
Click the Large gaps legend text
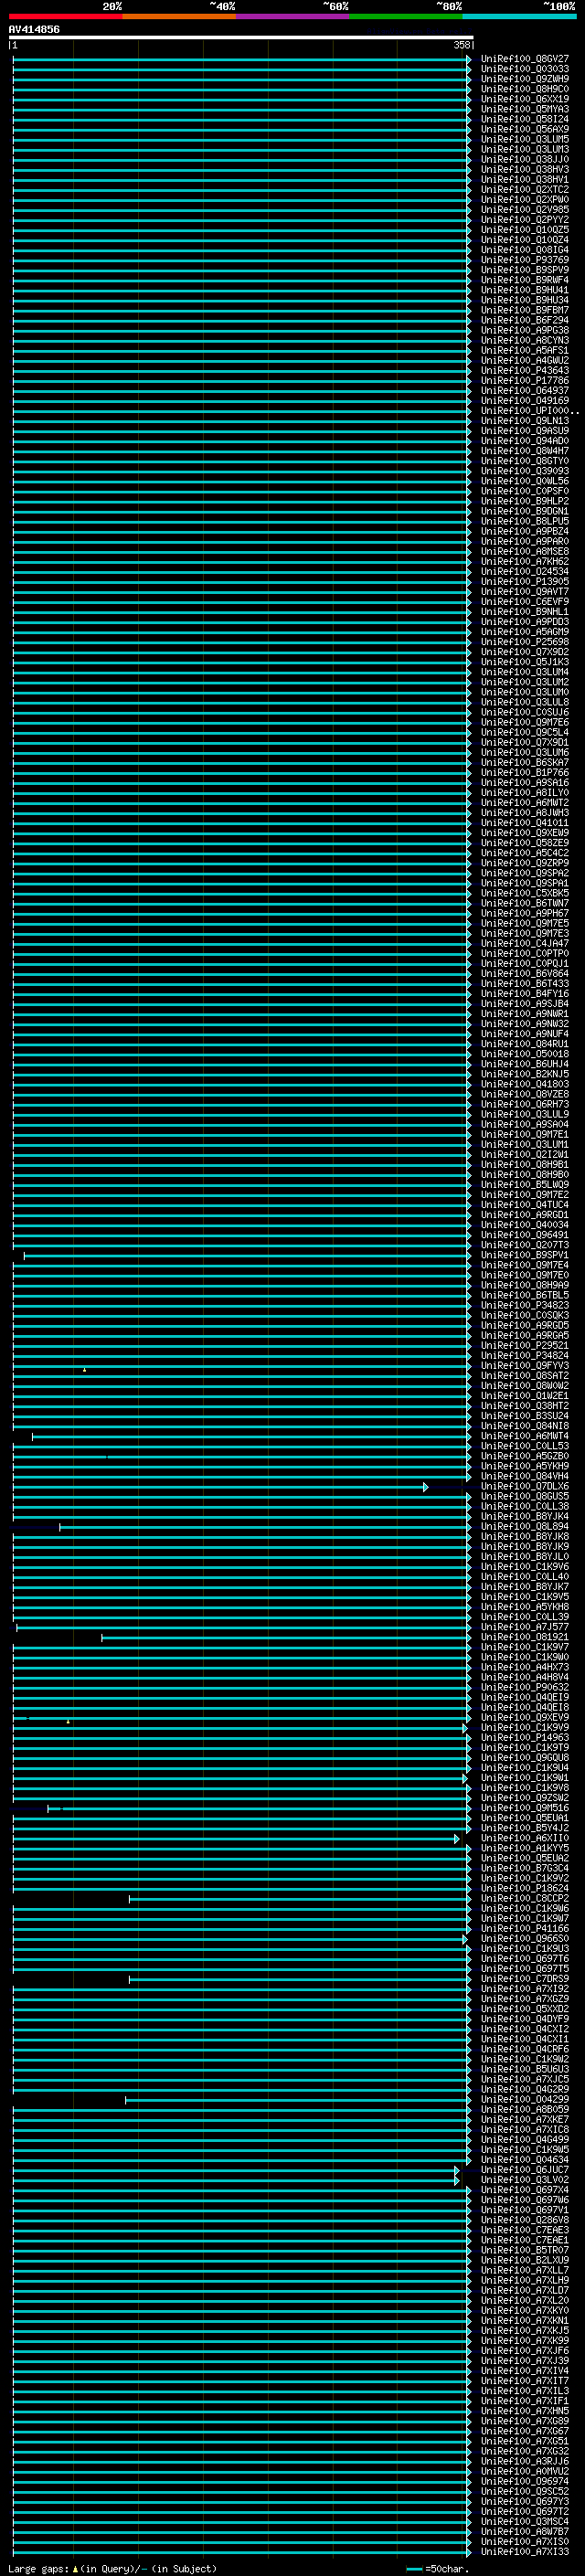coord(112,2568)
